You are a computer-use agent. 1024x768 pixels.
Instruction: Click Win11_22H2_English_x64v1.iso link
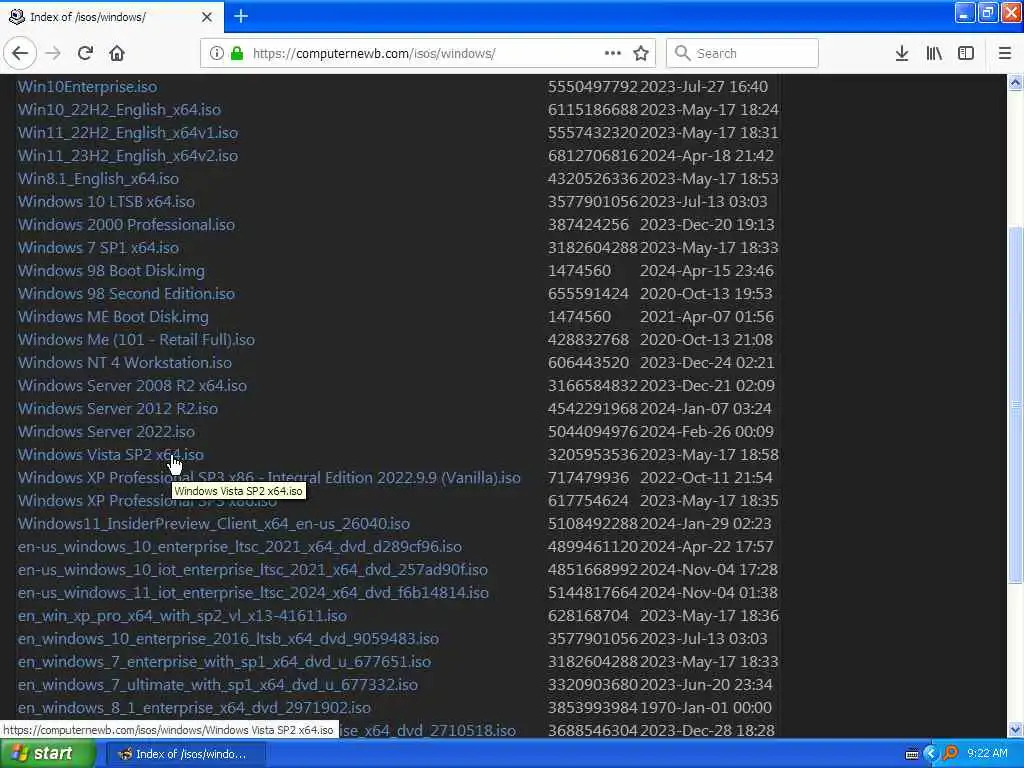coord(127,133)
